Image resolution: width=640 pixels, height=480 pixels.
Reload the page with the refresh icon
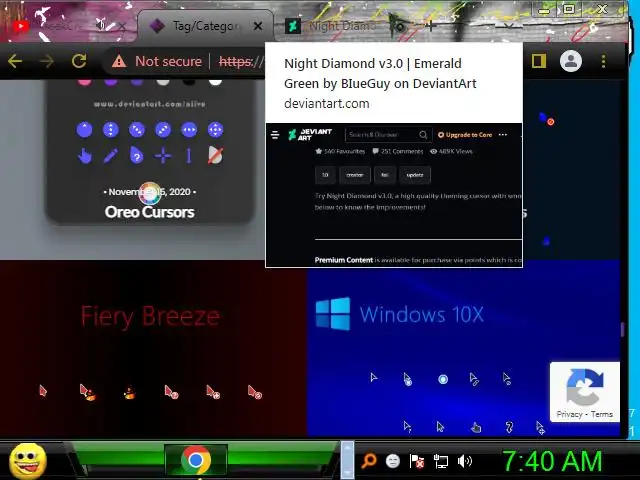pyautogui.click(x=79, y=61)
